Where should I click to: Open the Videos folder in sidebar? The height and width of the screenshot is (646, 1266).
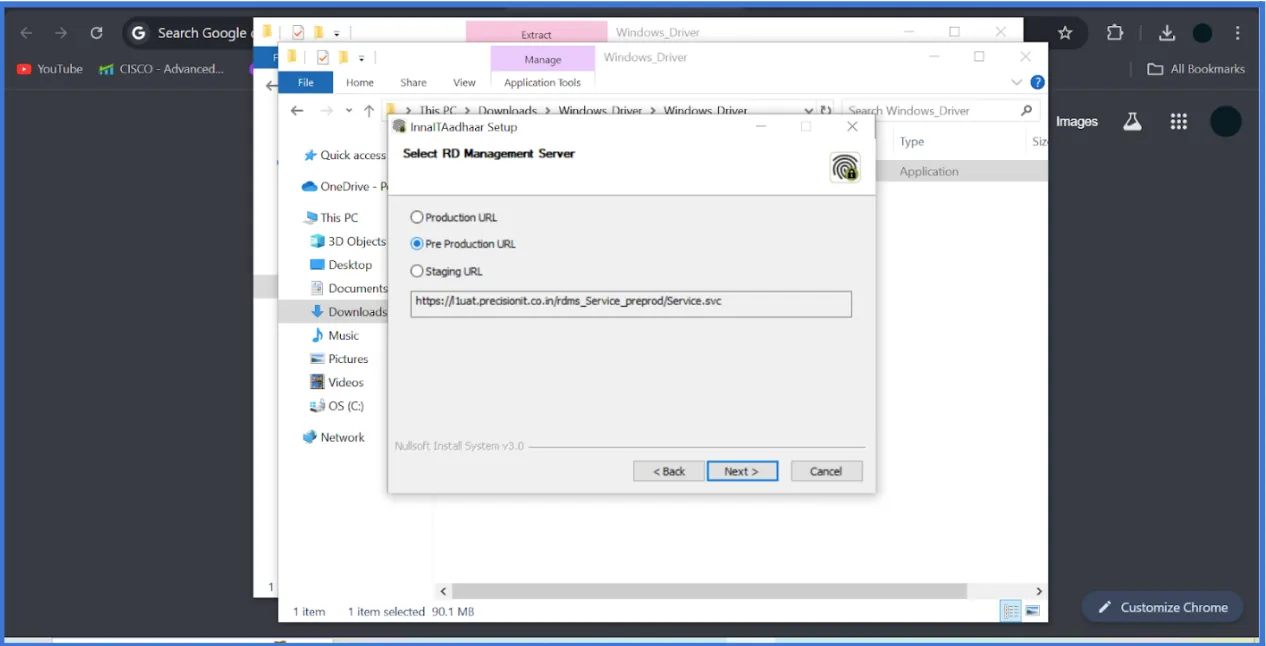coord(337,382)
